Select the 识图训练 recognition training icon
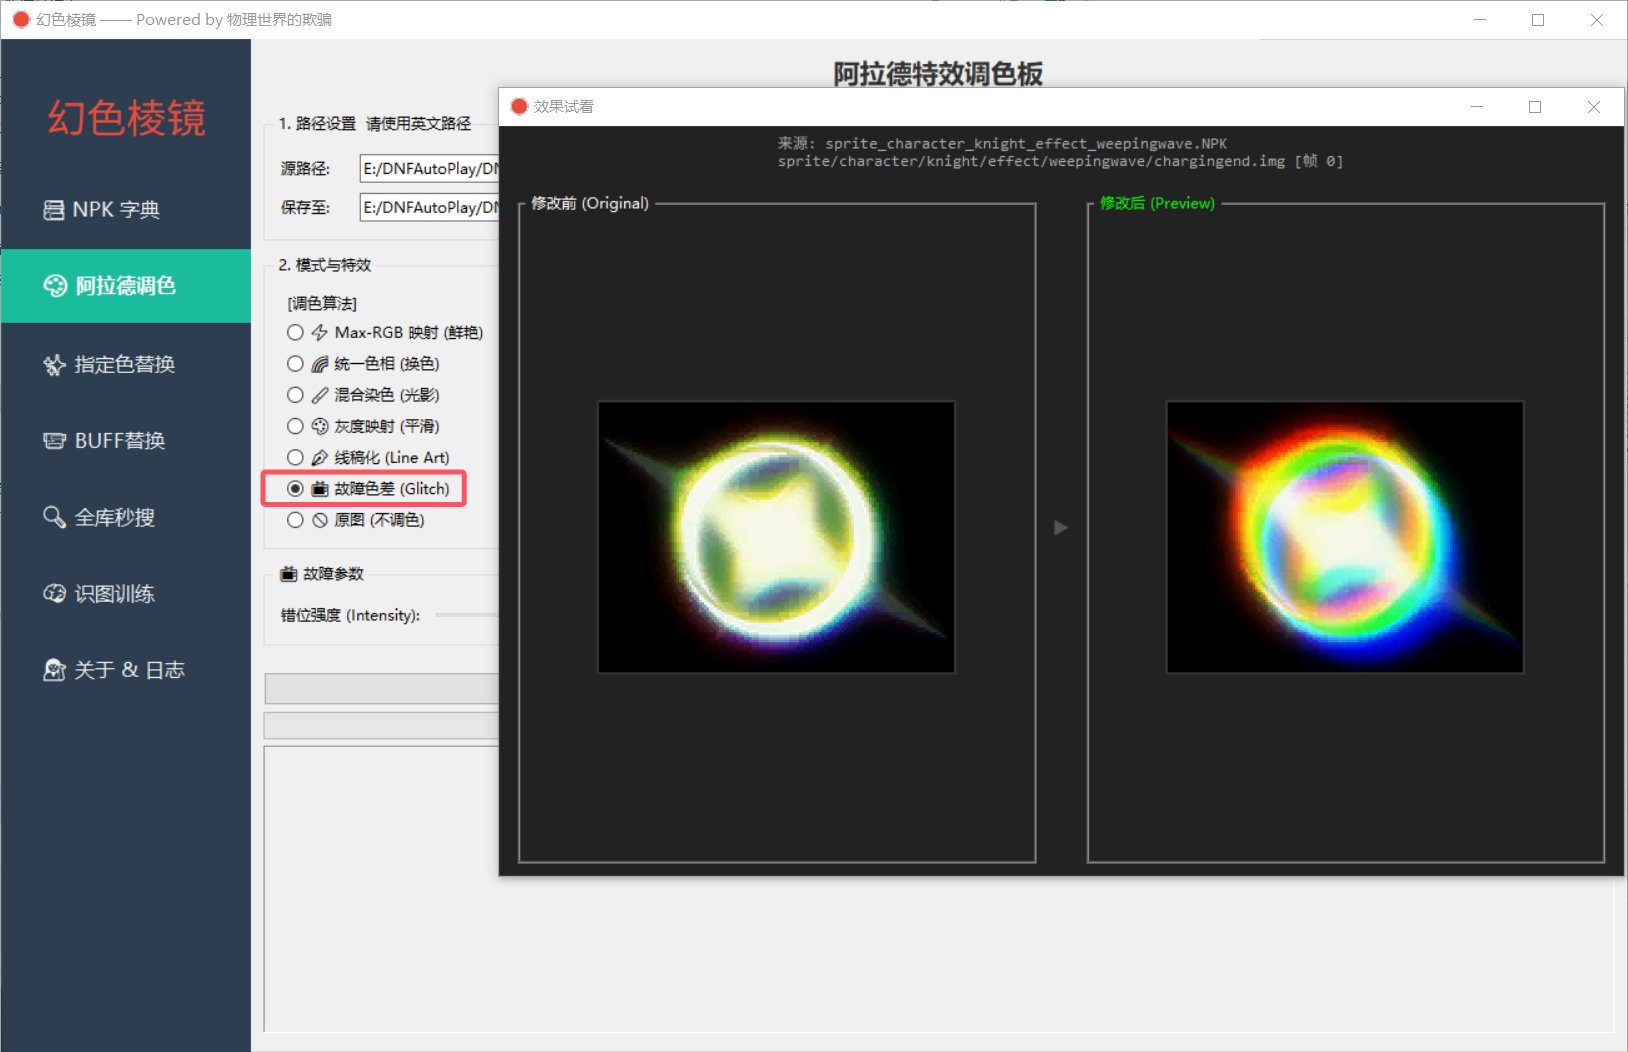1628x1052 pixels. (54, 593)
